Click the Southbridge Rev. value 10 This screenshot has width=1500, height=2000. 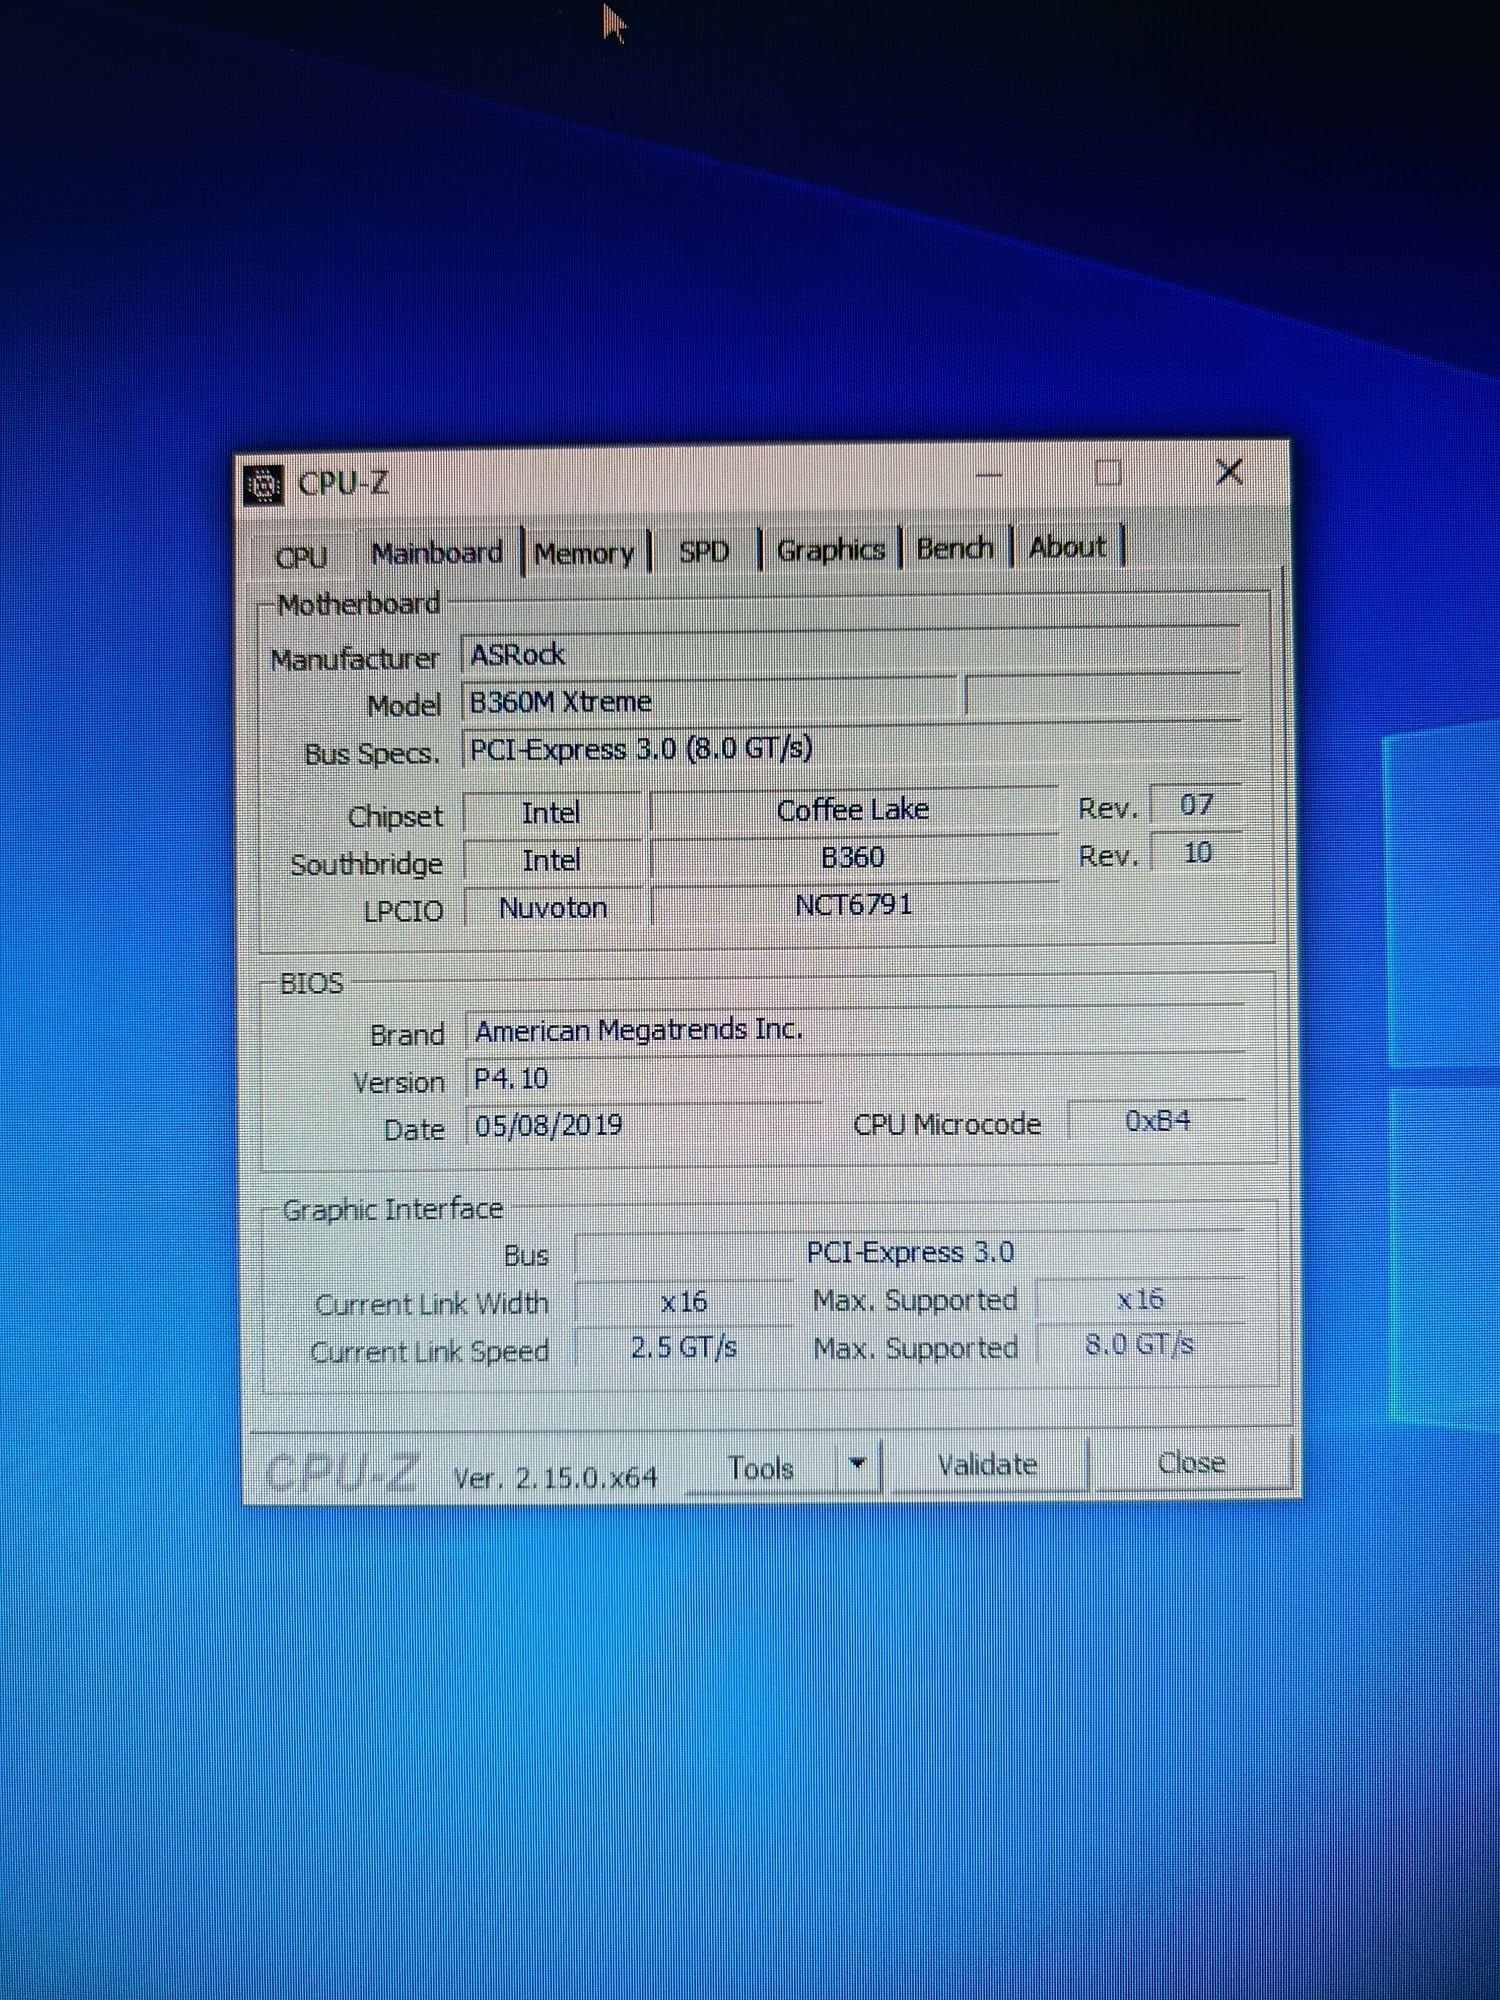tap(1196, 853)
